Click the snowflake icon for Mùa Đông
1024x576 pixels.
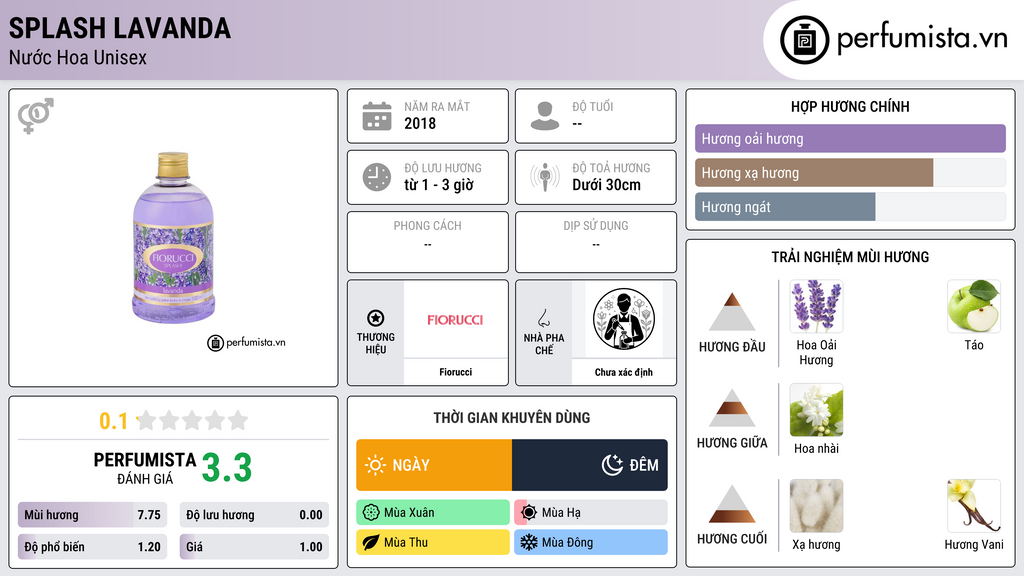tap(529, 542)
